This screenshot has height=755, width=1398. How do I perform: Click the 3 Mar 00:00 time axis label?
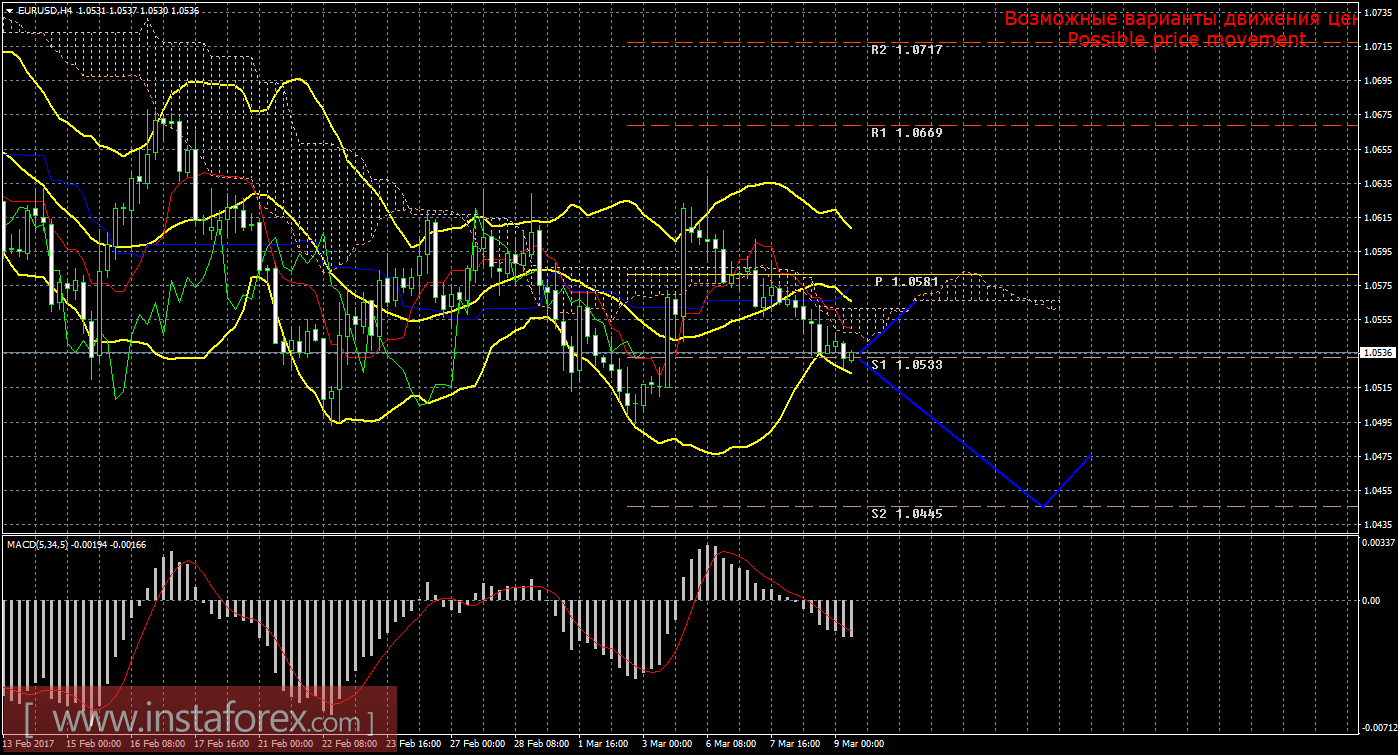point(668,744)
